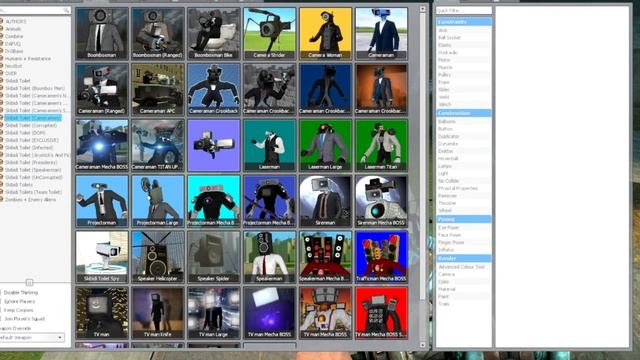Image resolution: width=640 pixels, height=360 pixels.
Task: Spawn the Boomboxman Bike NPC
Action: pyautogui.click(x=213, y=33)
